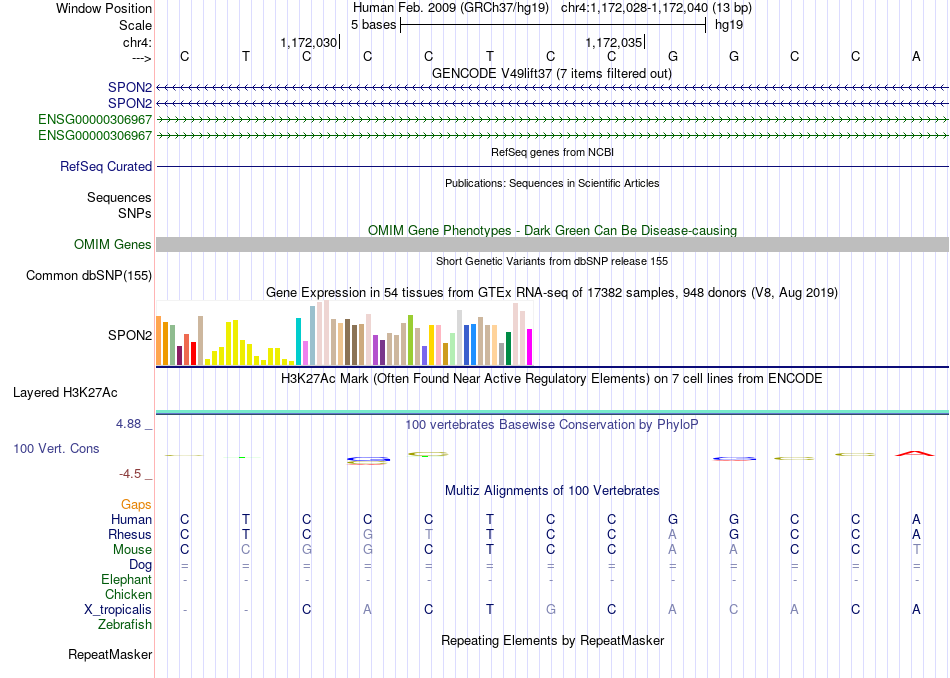Click the OMIM Genes track label
This screenshot has height=678, width=950.
point(113,244)
